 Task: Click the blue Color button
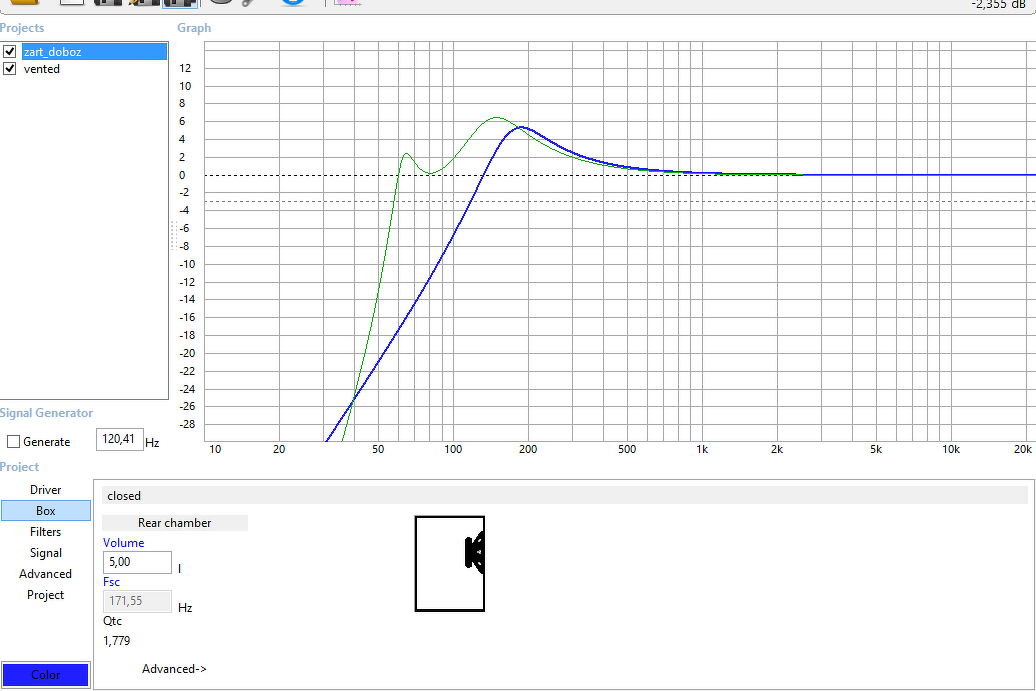point(46,674)
